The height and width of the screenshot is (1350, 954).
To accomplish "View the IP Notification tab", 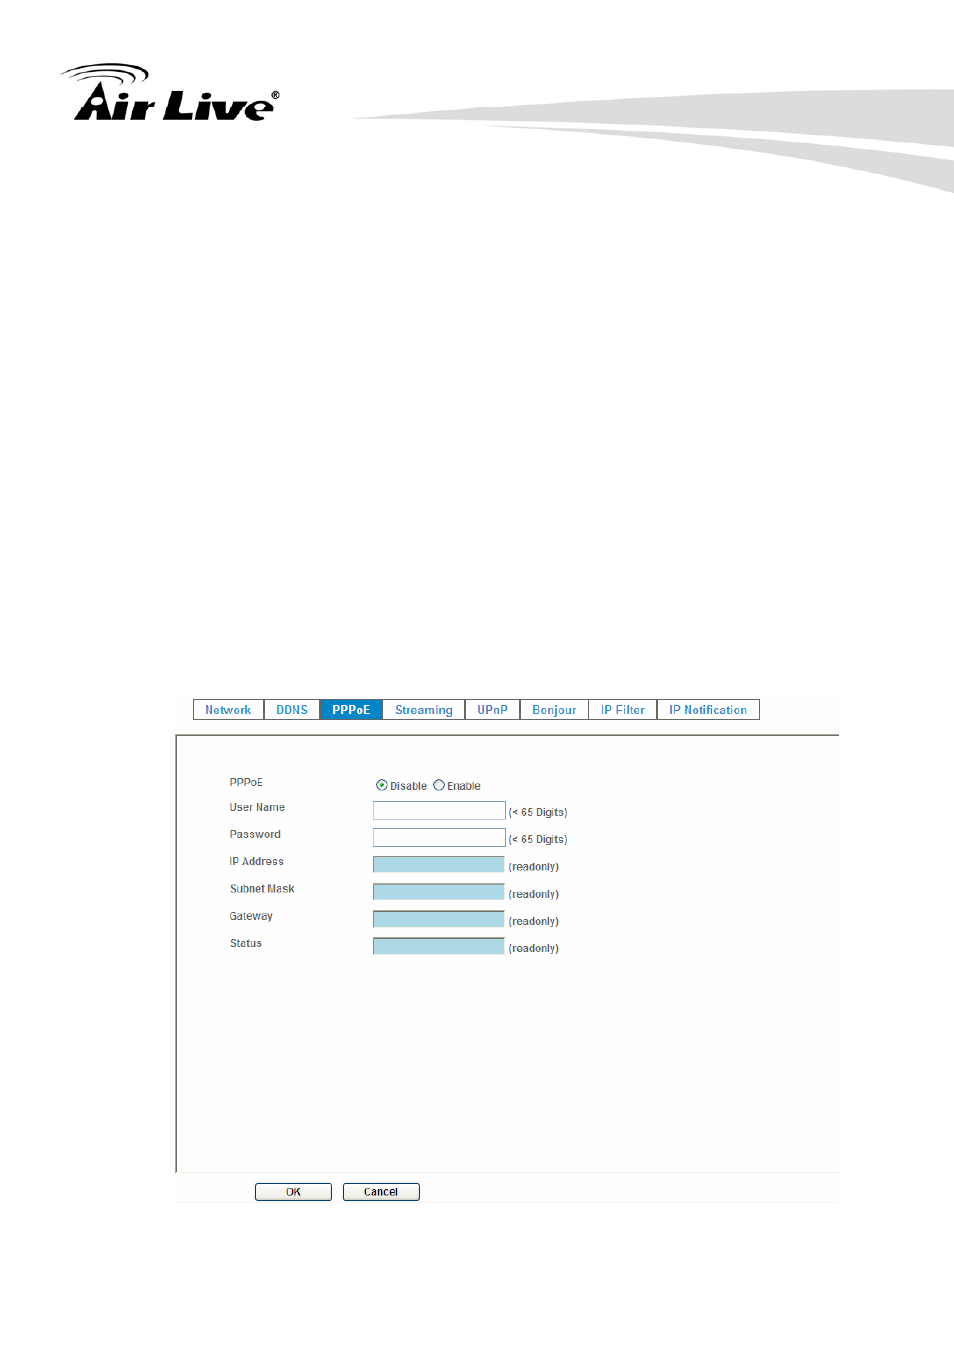I will (708, 710).
